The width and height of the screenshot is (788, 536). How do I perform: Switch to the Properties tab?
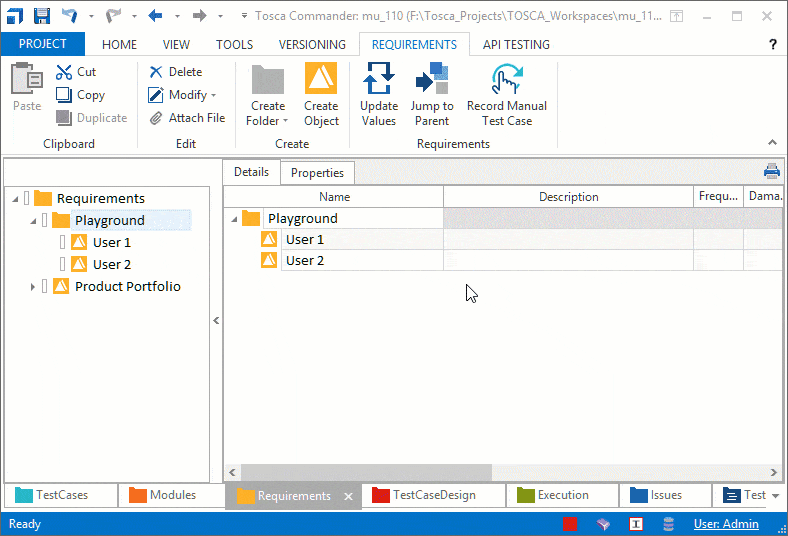click(317, 173)
